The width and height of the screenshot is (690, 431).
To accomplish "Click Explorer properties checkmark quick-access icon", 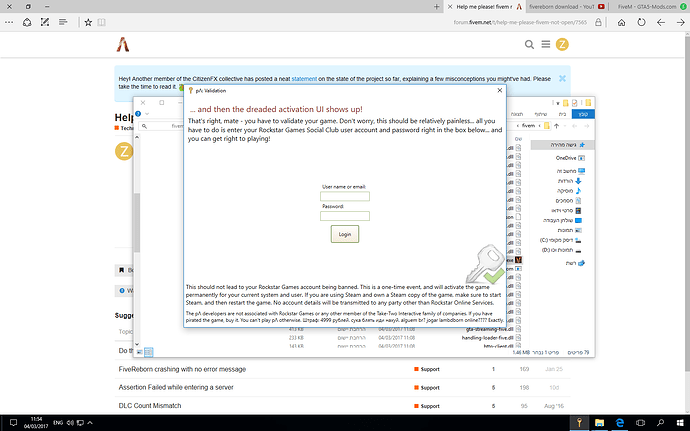I will pos(574,103).
